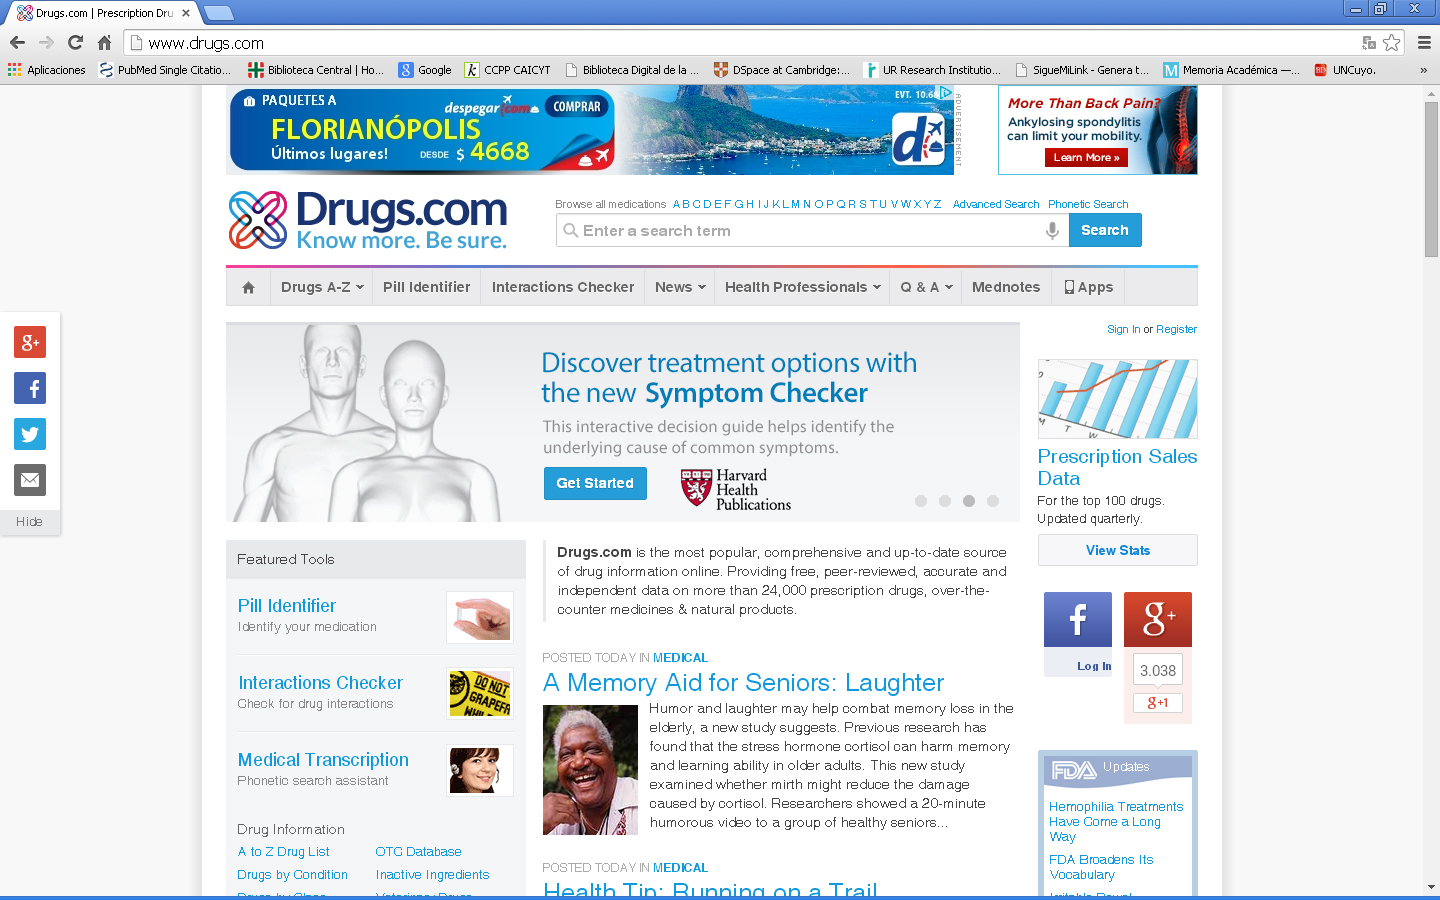Open FDA Broadens Its Vocabulary link
1440x900 pixels.
1101,867
